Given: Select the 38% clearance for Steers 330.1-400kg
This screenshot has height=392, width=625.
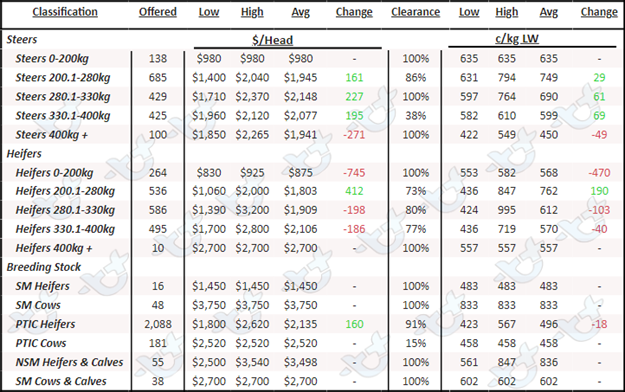Looking at the screenshot, I should point(415,116).
